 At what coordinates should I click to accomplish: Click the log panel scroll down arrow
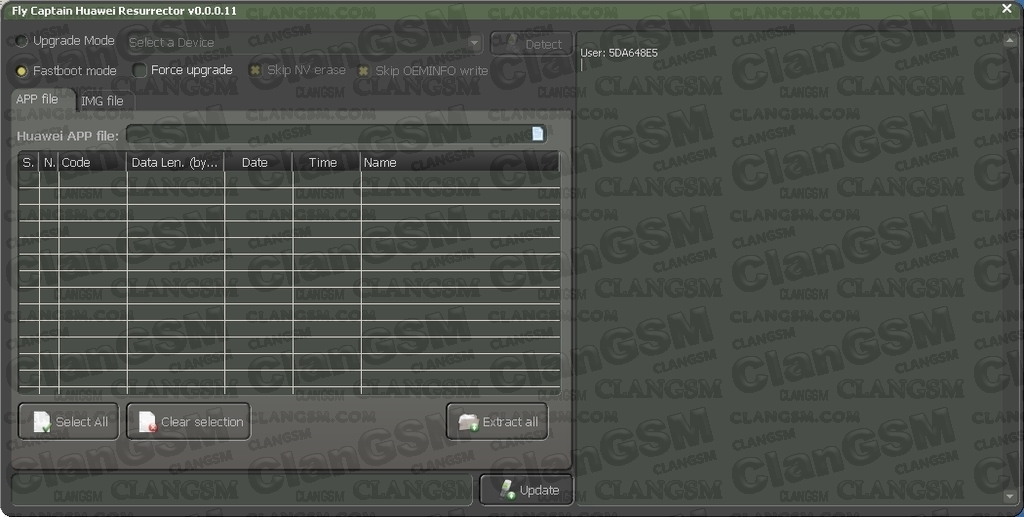tap(1010, 497)
